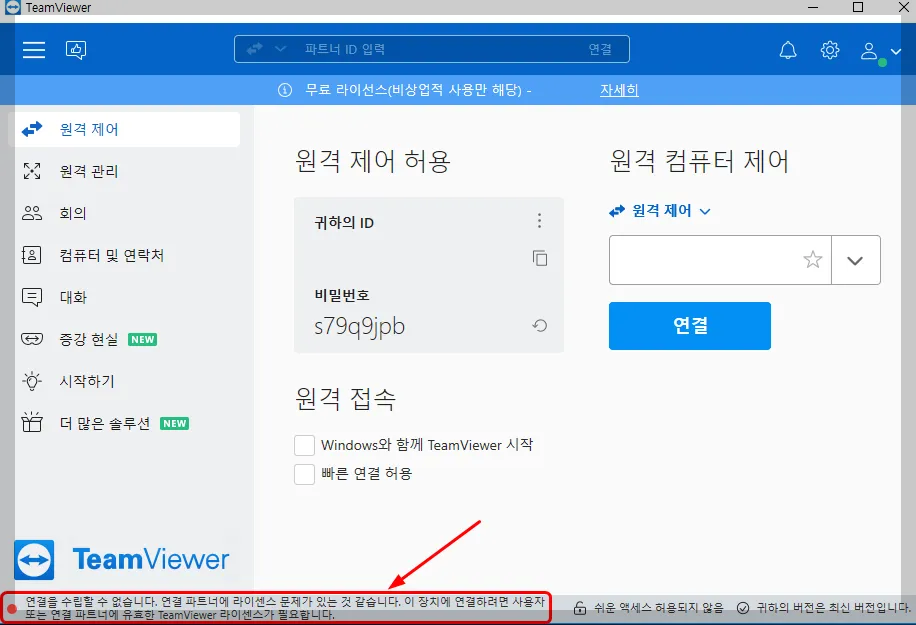Minimize the TeamViewer window
The width and height of the screenshot is (916, 625).
[x=813, y=7]
